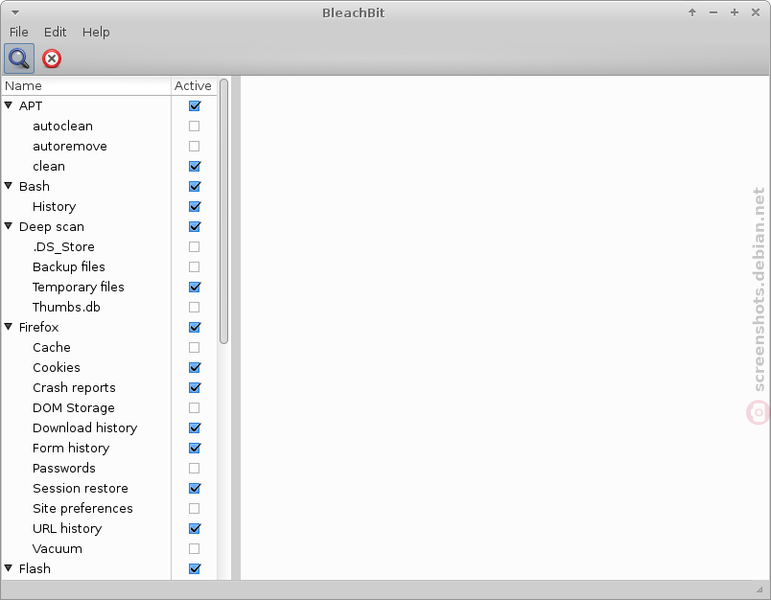
Task: Uncheck the Session restore checkbox
Action: pyautogui.click(x=194, y=489)
